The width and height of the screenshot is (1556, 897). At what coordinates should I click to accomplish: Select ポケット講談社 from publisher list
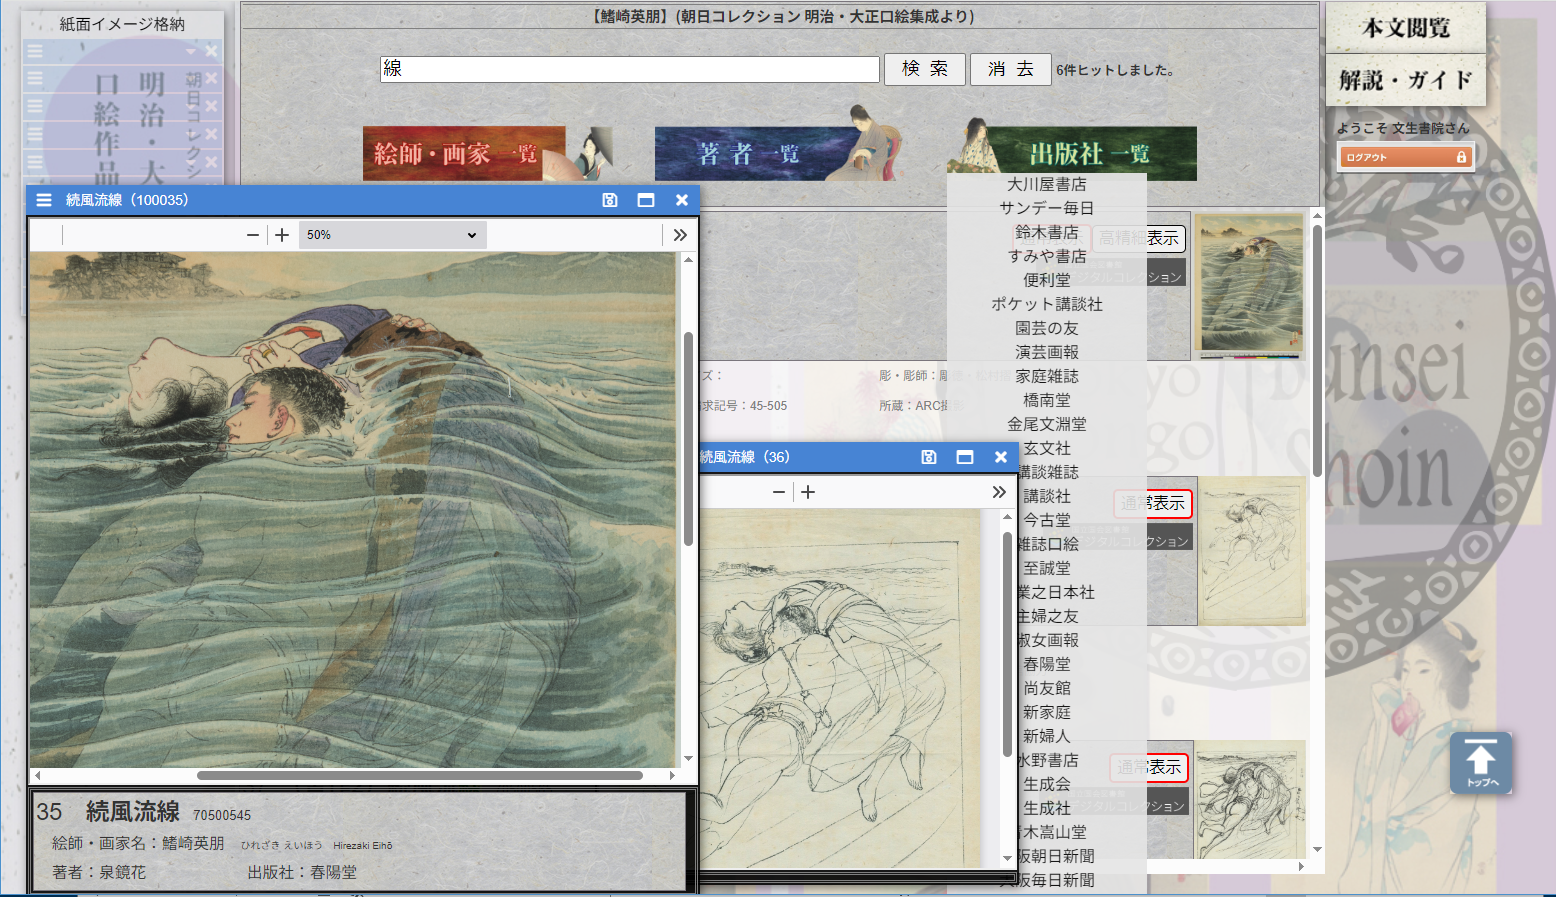pos(1047,304)
